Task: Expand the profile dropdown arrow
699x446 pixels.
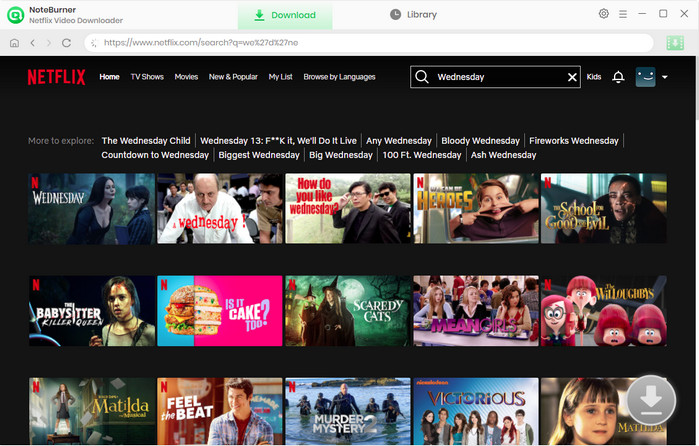Action: pos(664,77)
